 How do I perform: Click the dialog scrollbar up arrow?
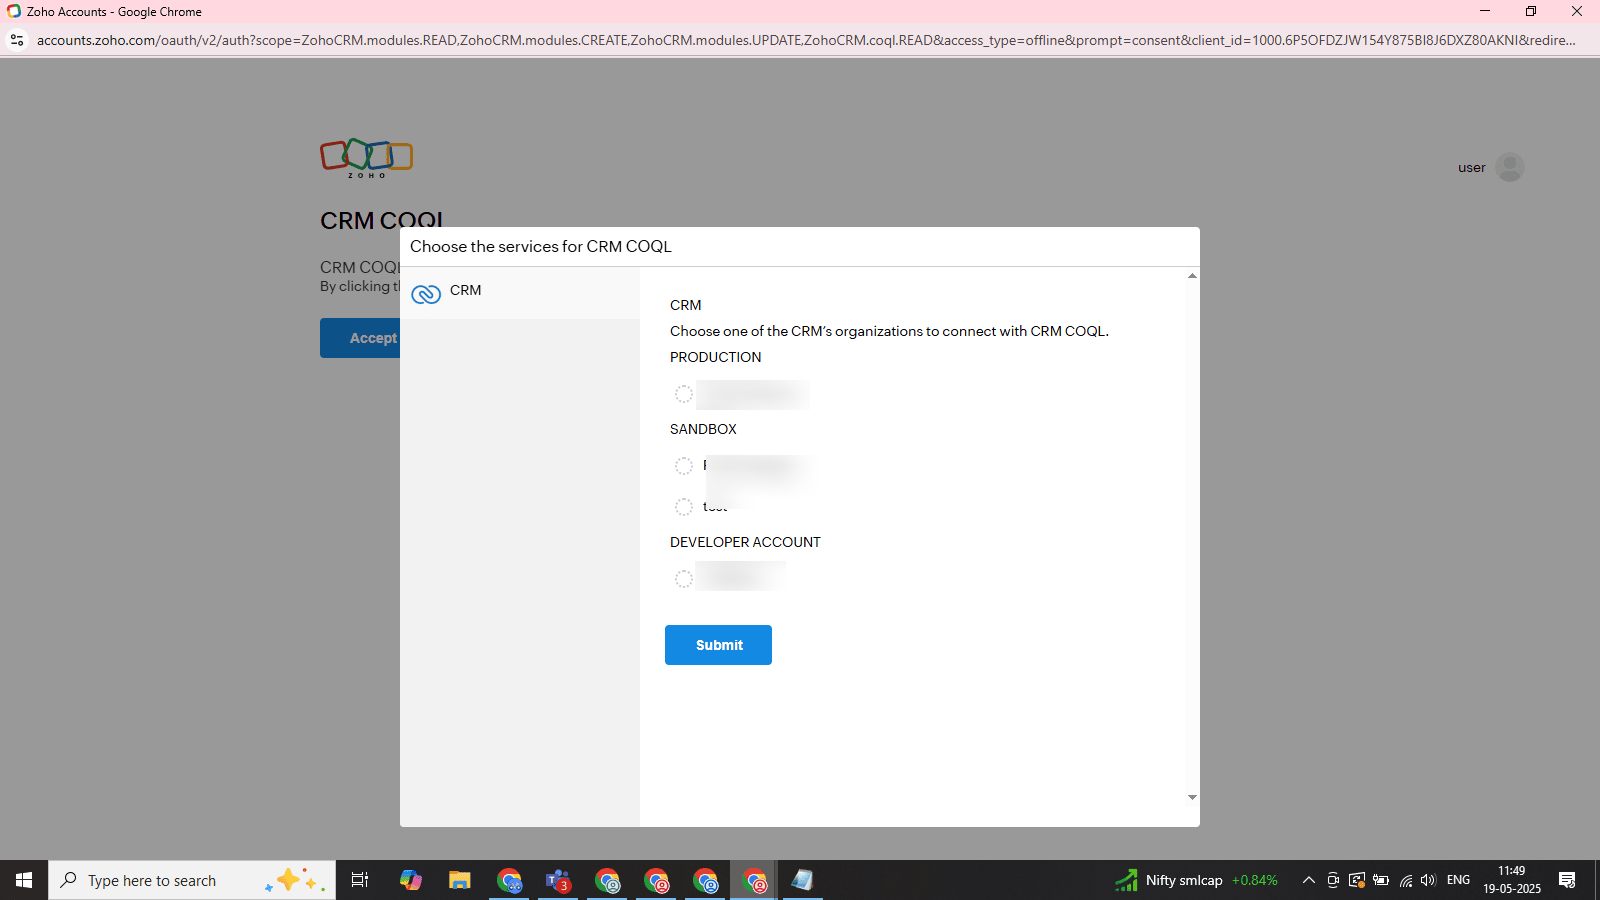click(x=1192, y=275)
